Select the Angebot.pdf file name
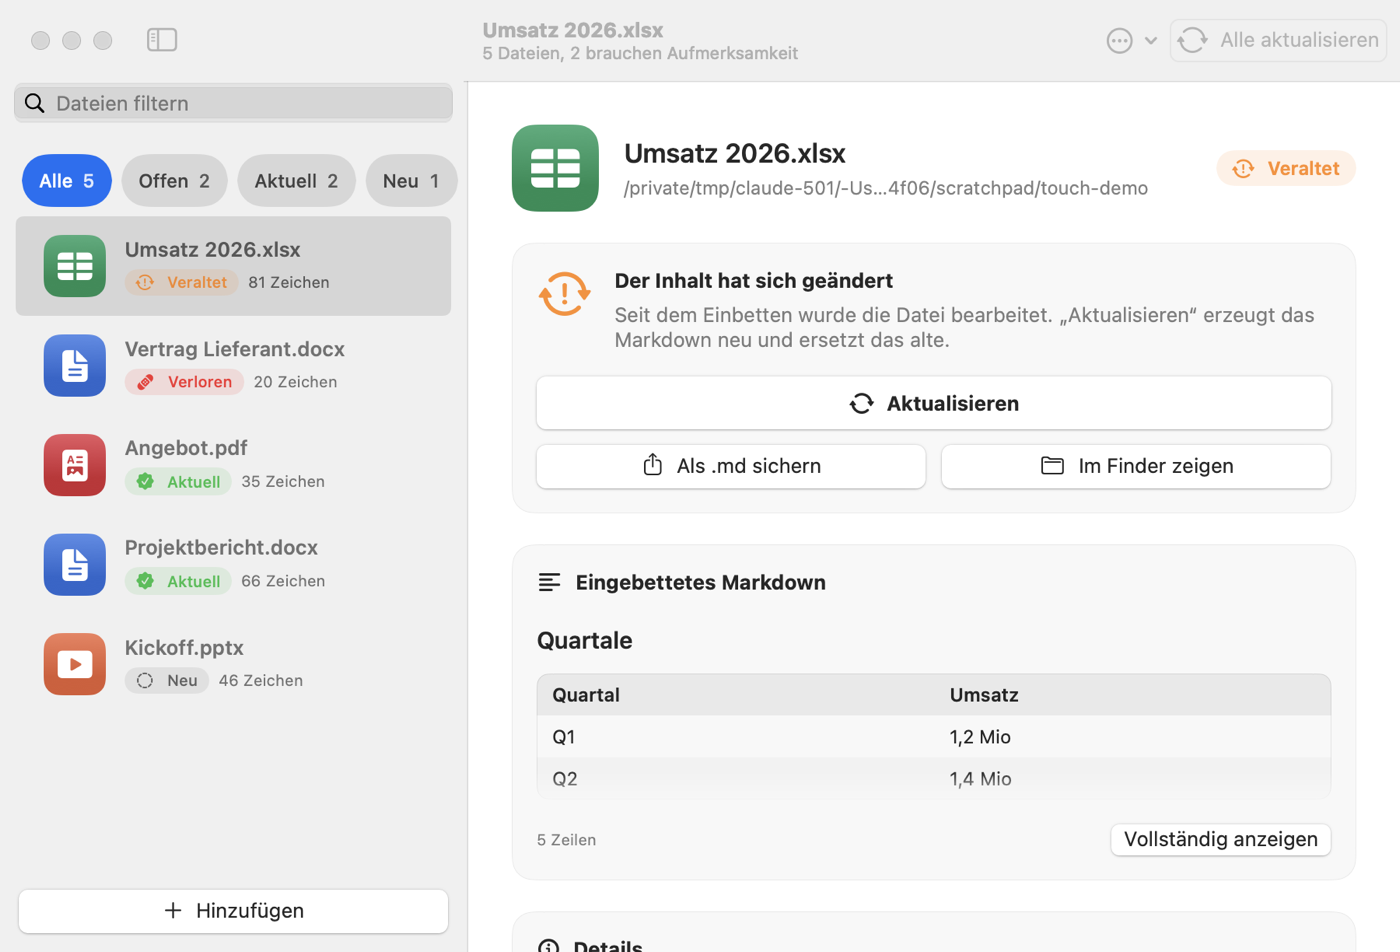 [x=186, y=448]
